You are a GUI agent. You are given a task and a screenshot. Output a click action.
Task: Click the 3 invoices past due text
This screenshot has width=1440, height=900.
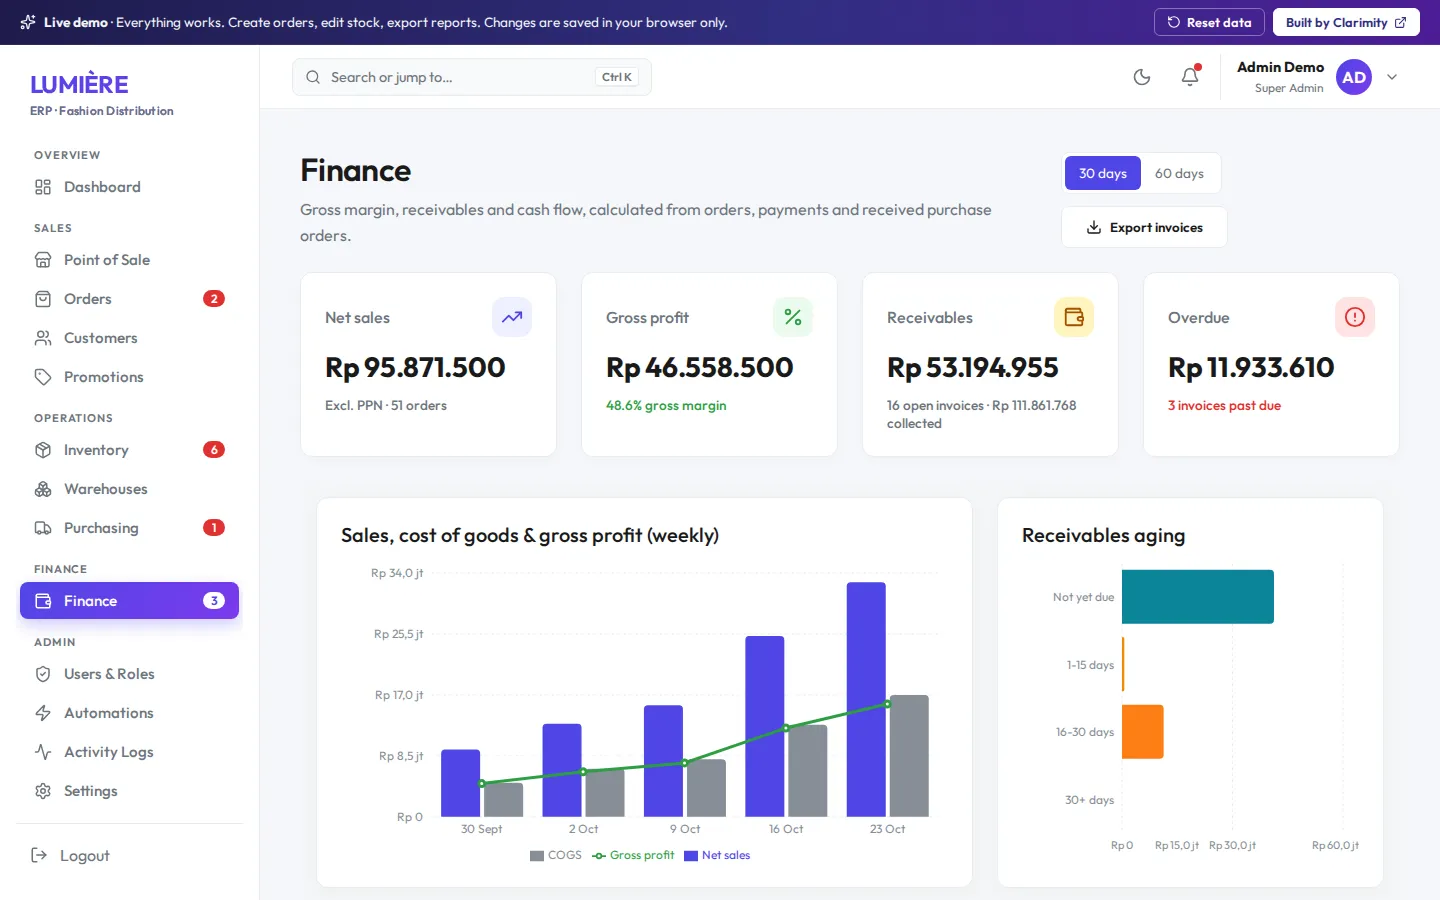(x=1224, y=405)
